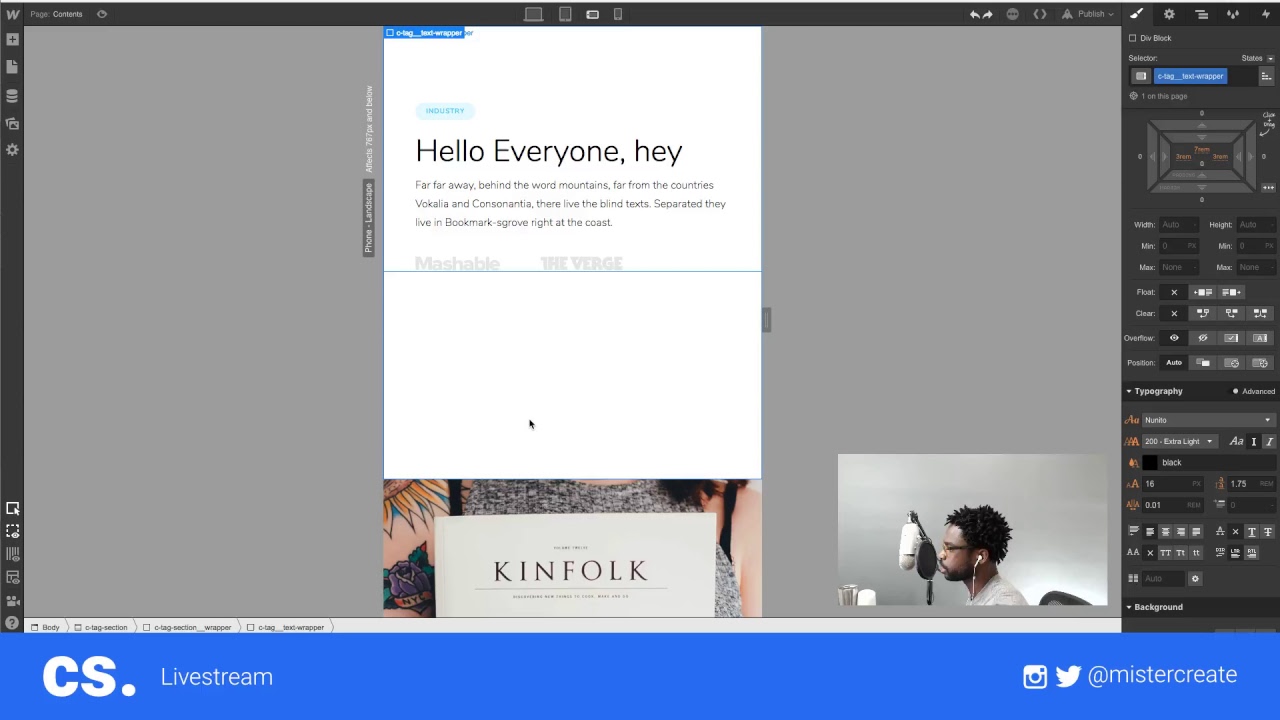Open the export code view
The image size is (1280, 720).
point(1040,14)
